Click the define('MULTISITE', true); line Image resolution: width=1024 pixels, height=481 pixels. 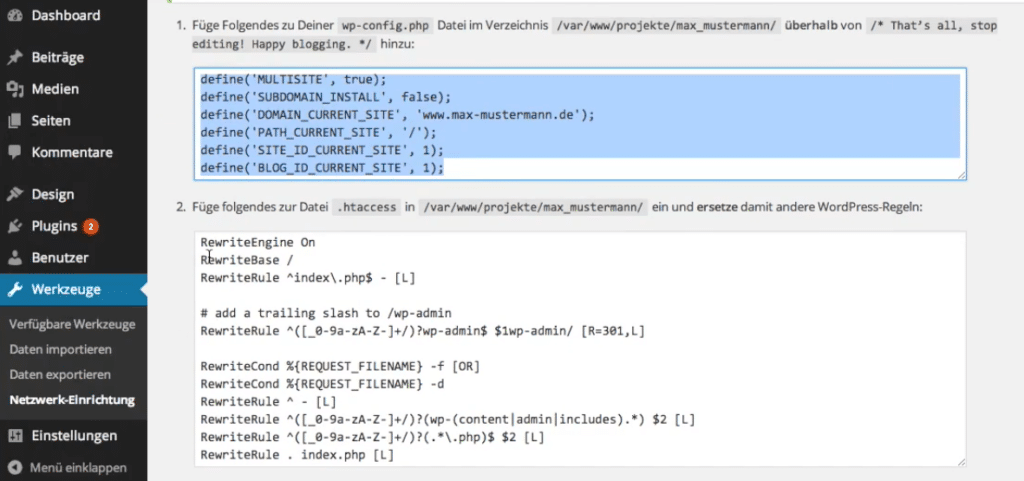294,80
